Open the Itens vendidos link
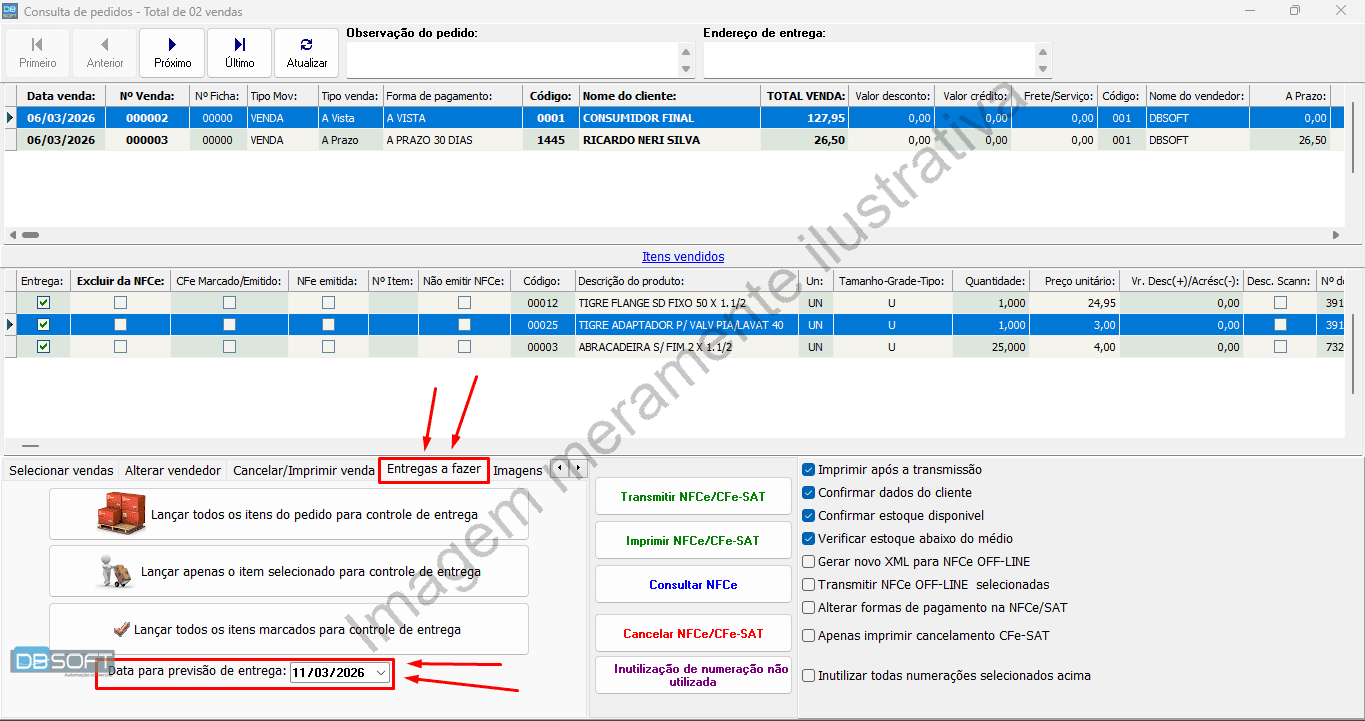The height and width of the screenshot is (721, 1365). (683, 257)
